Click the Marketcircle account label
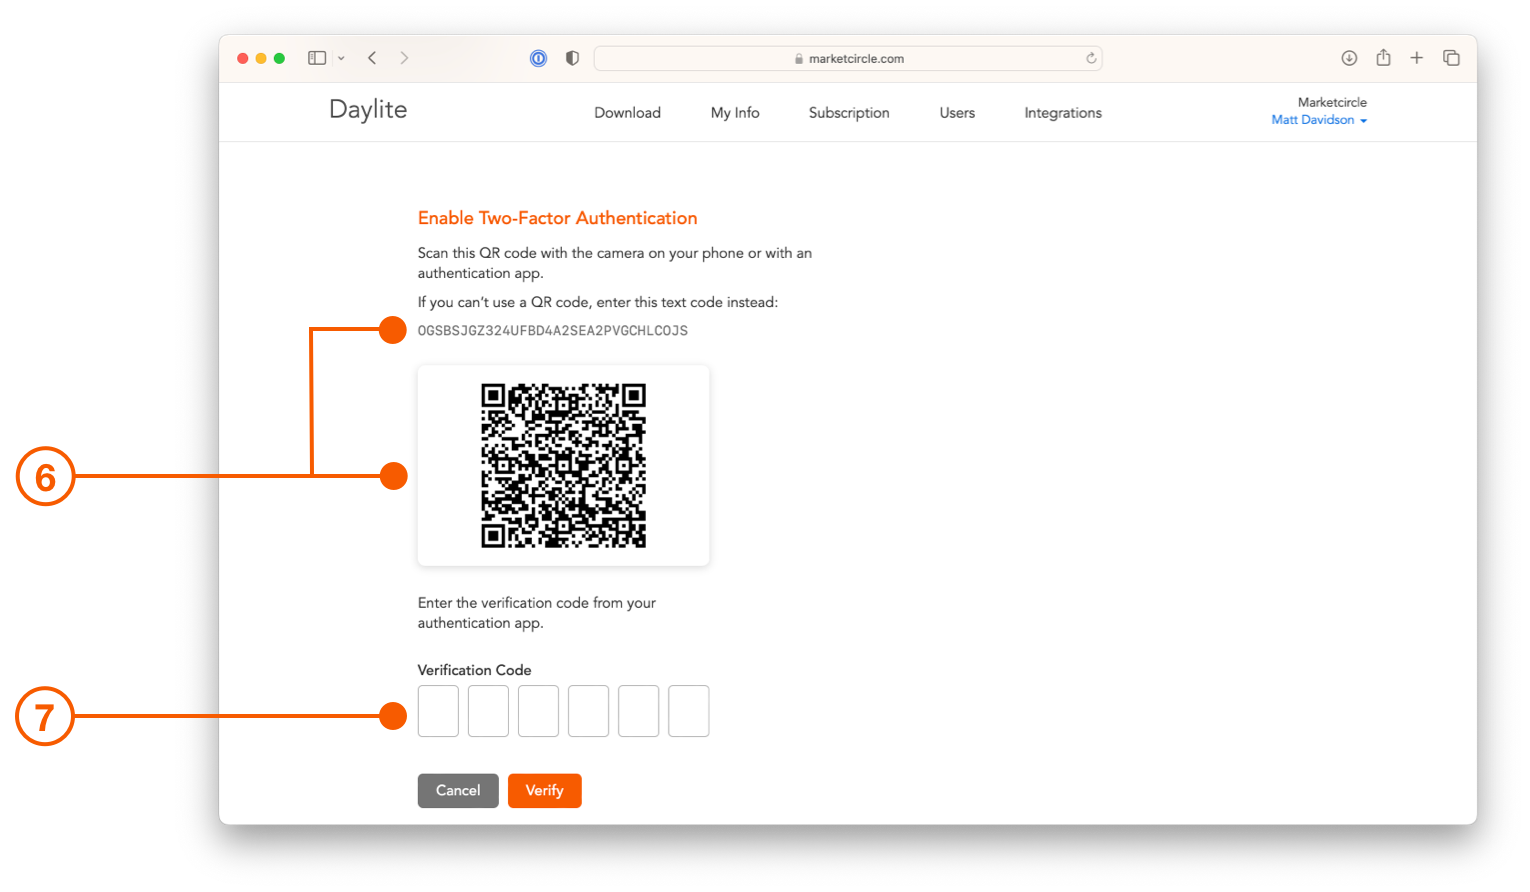The image size is (1530, 892). tap(1332, 102)
